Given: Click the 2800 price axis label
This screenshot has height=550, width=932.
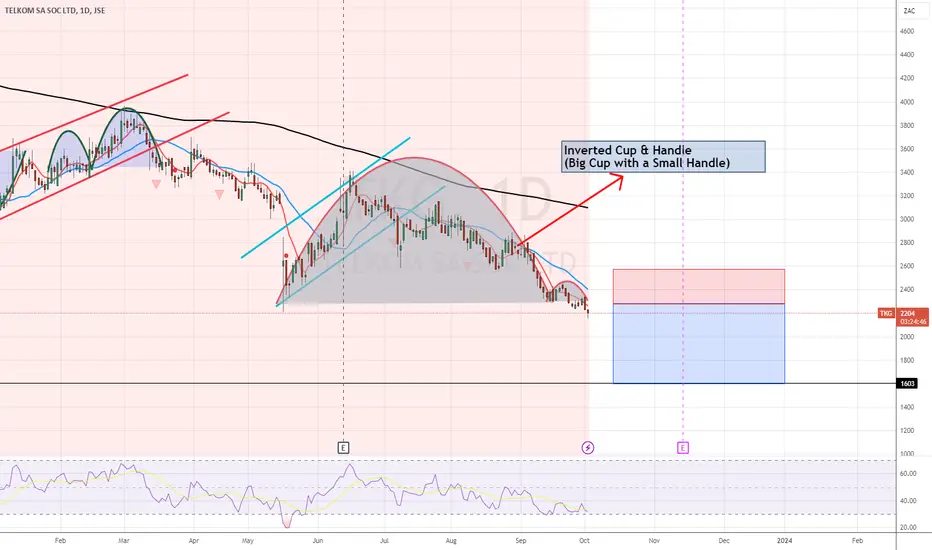Looking at the screenshot, I should pyautogui.click(x=907, y=243).
